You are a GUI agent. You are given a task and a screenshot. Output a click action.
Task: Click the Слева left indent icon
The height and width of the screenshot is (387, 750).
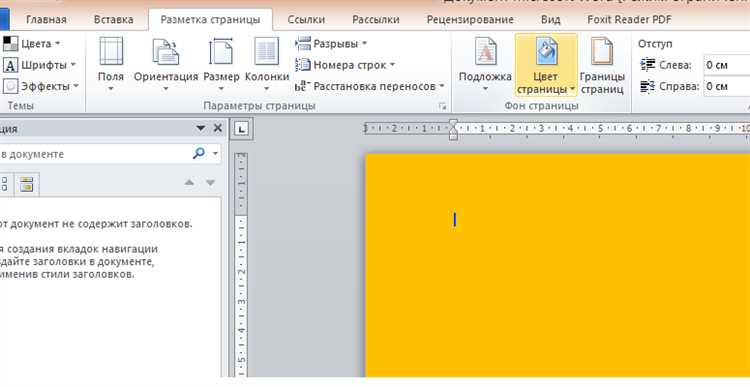648,65
